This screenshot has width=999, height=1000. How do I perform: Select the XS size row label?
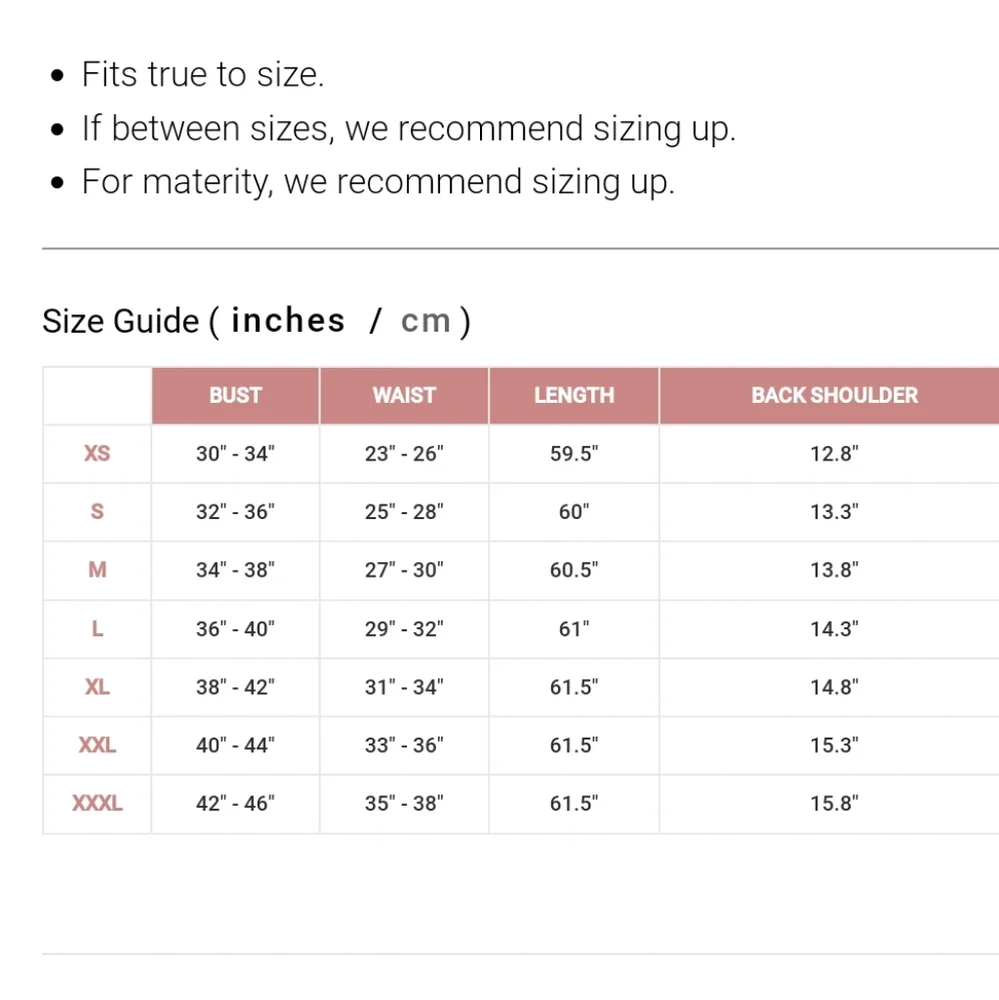[x=97, y=453]
